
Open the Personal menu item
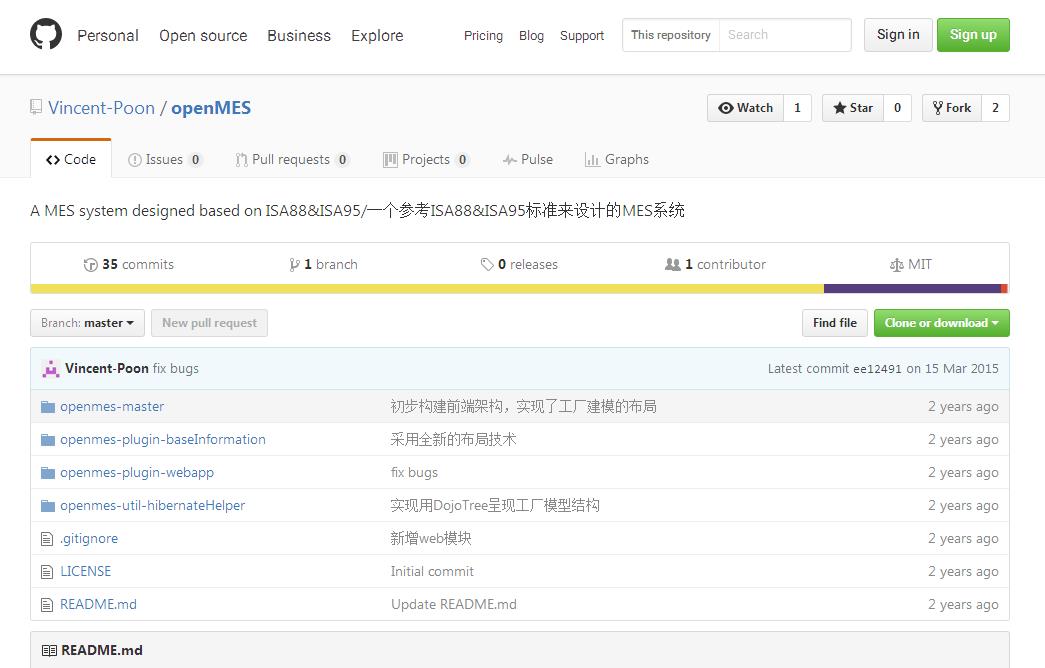[x=108, y=35]
